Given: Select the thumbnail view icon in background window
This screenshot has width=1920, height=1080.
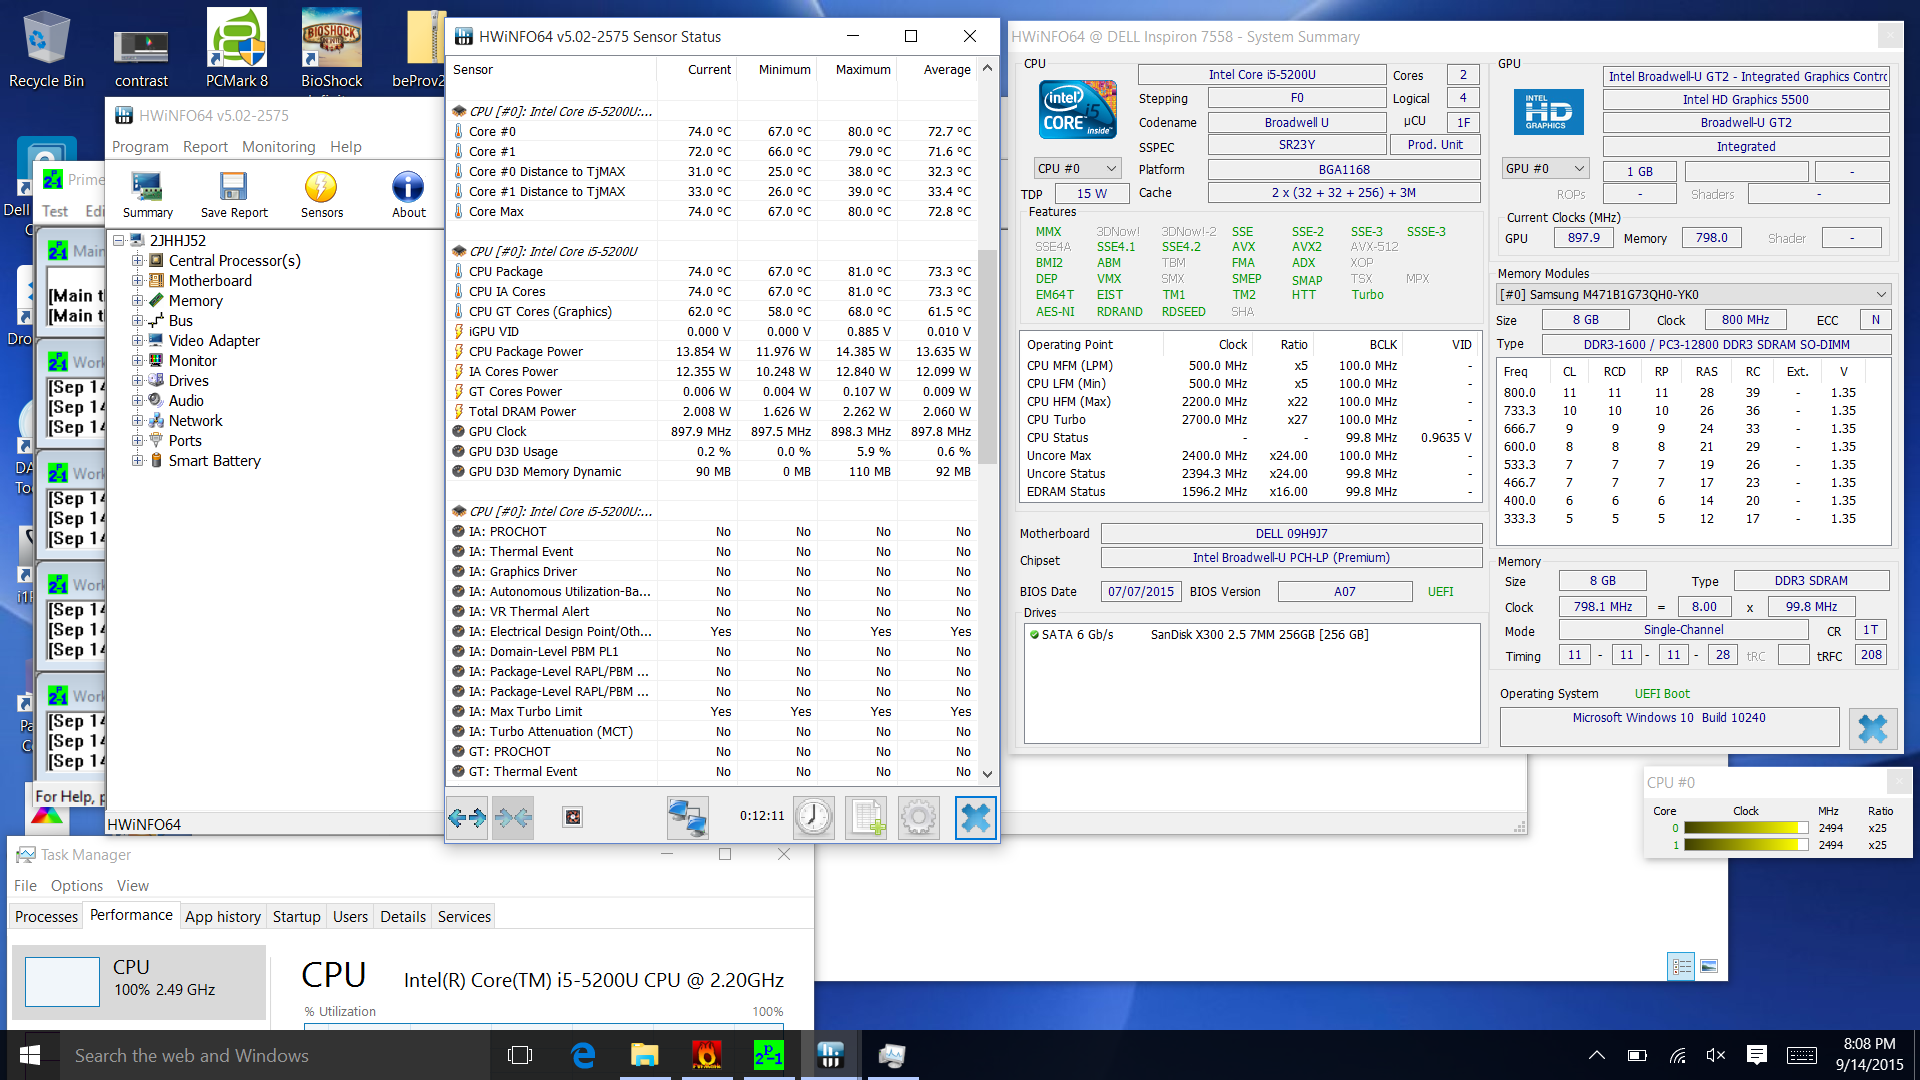Looking at the screenshot, I should tap(1709, 966).
